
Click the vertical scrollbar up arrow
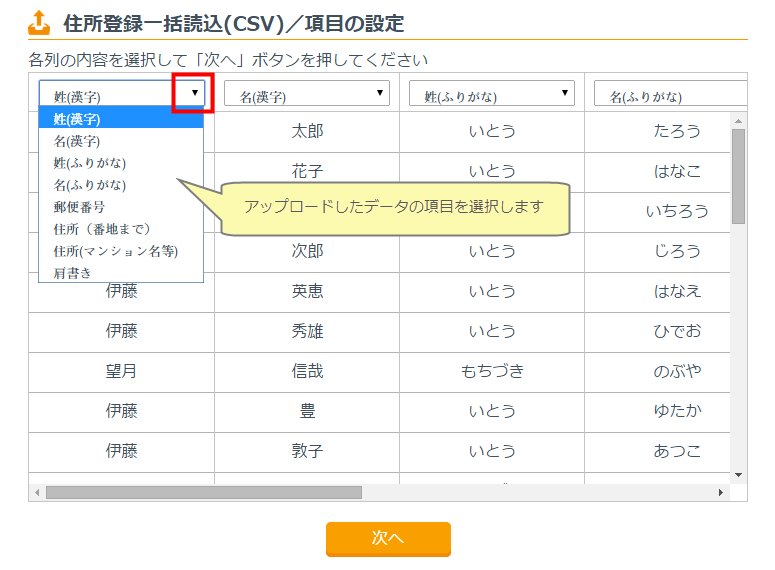pyautogui.click(x=739, y=120)
